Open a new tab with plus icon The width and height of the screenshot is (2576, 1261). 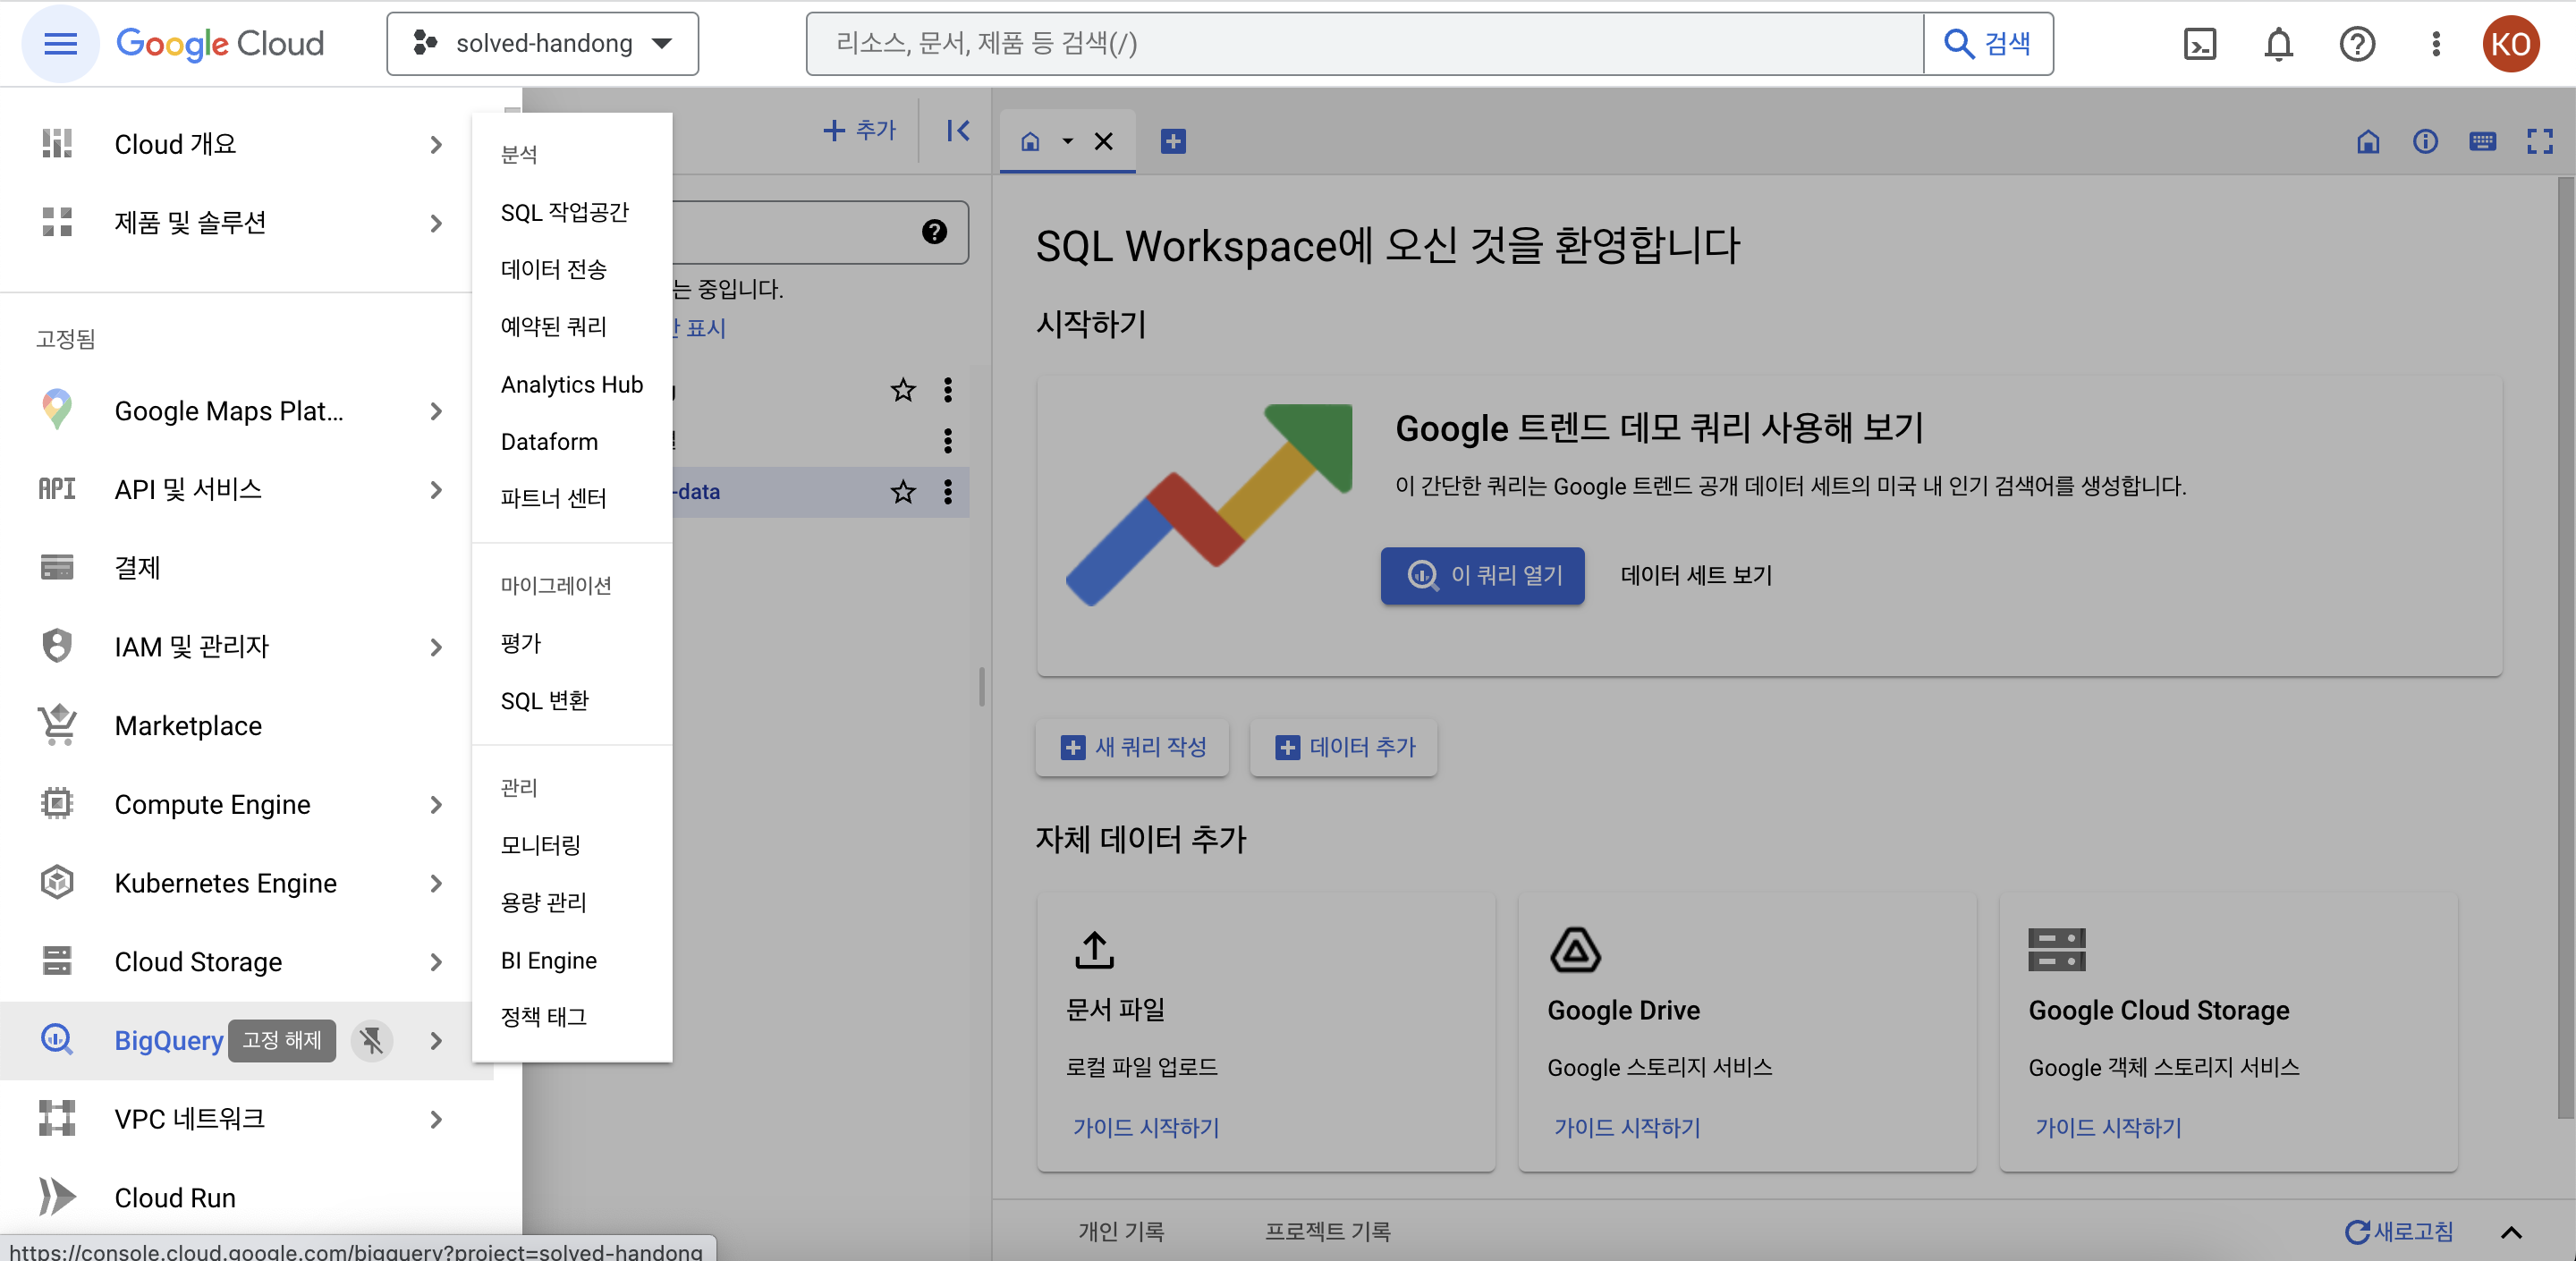click(1173, 142)
